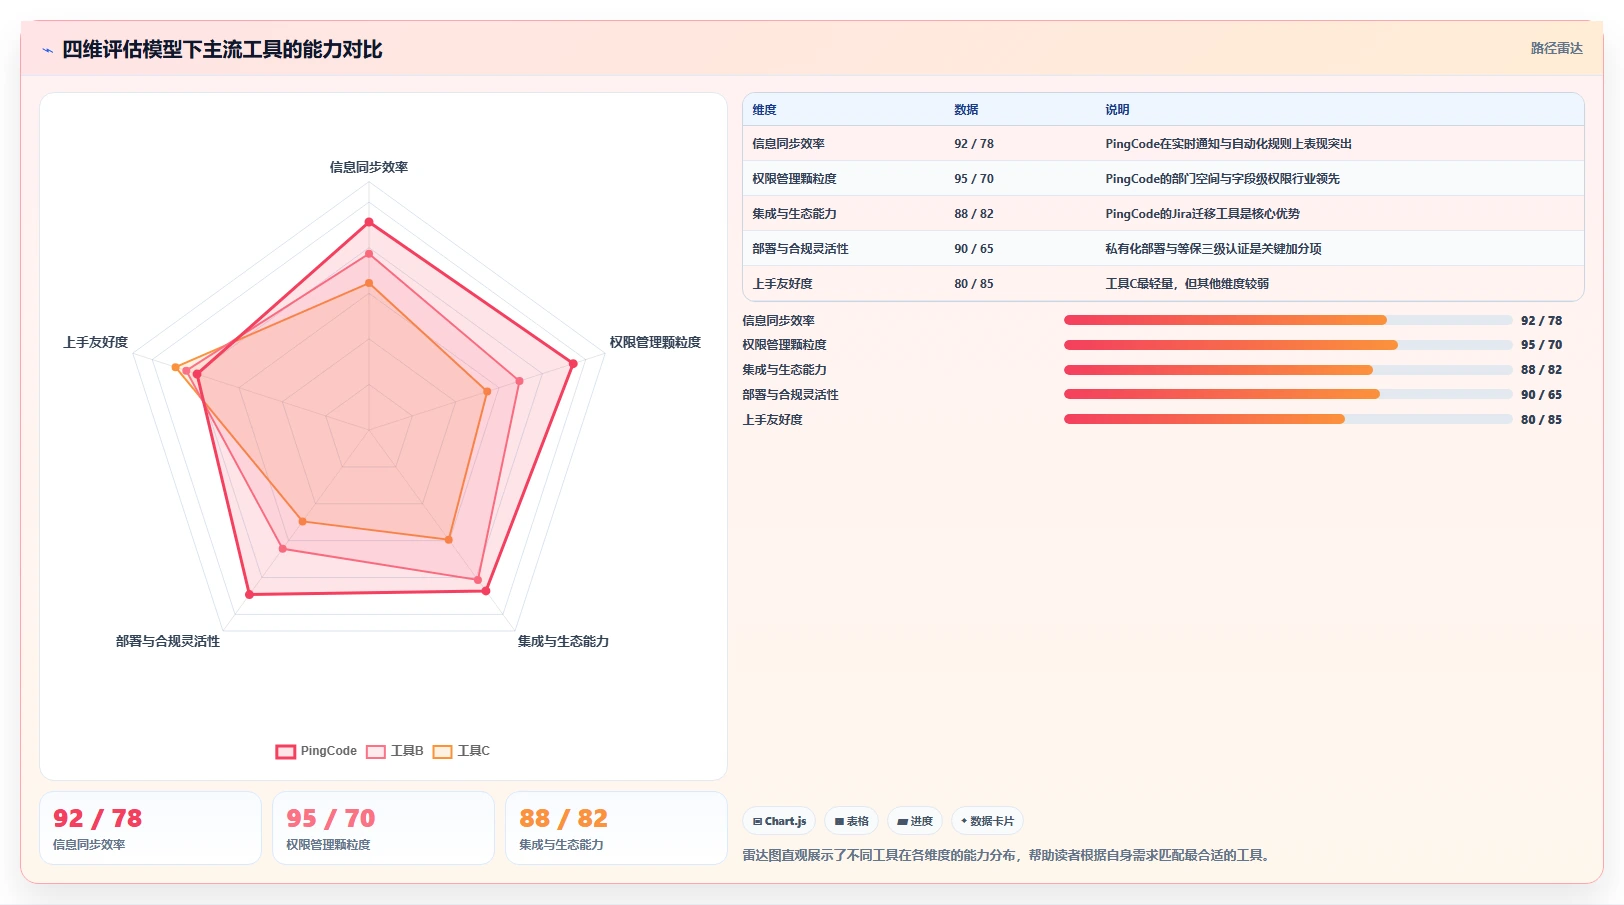1624x905 pixels.
Task: Click 私有化部署与等保三级认证是关键加分项 description
Action: pos(1213,249)
